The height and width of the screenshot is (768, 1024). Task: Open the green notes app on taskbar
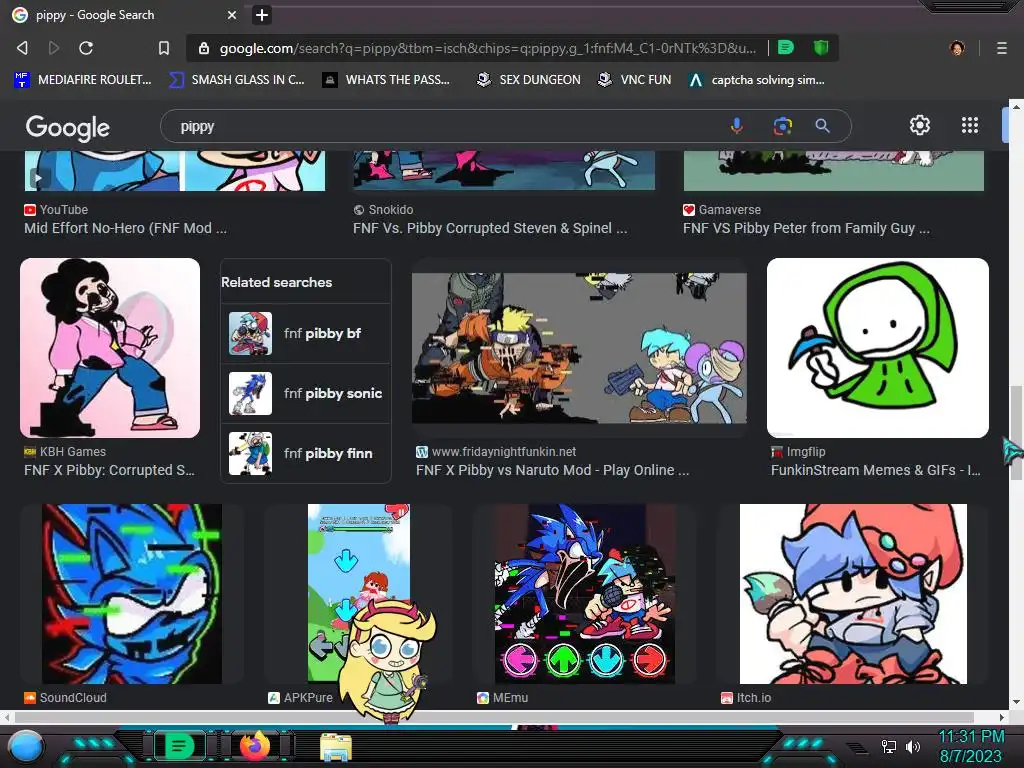[x=178, y=746]
